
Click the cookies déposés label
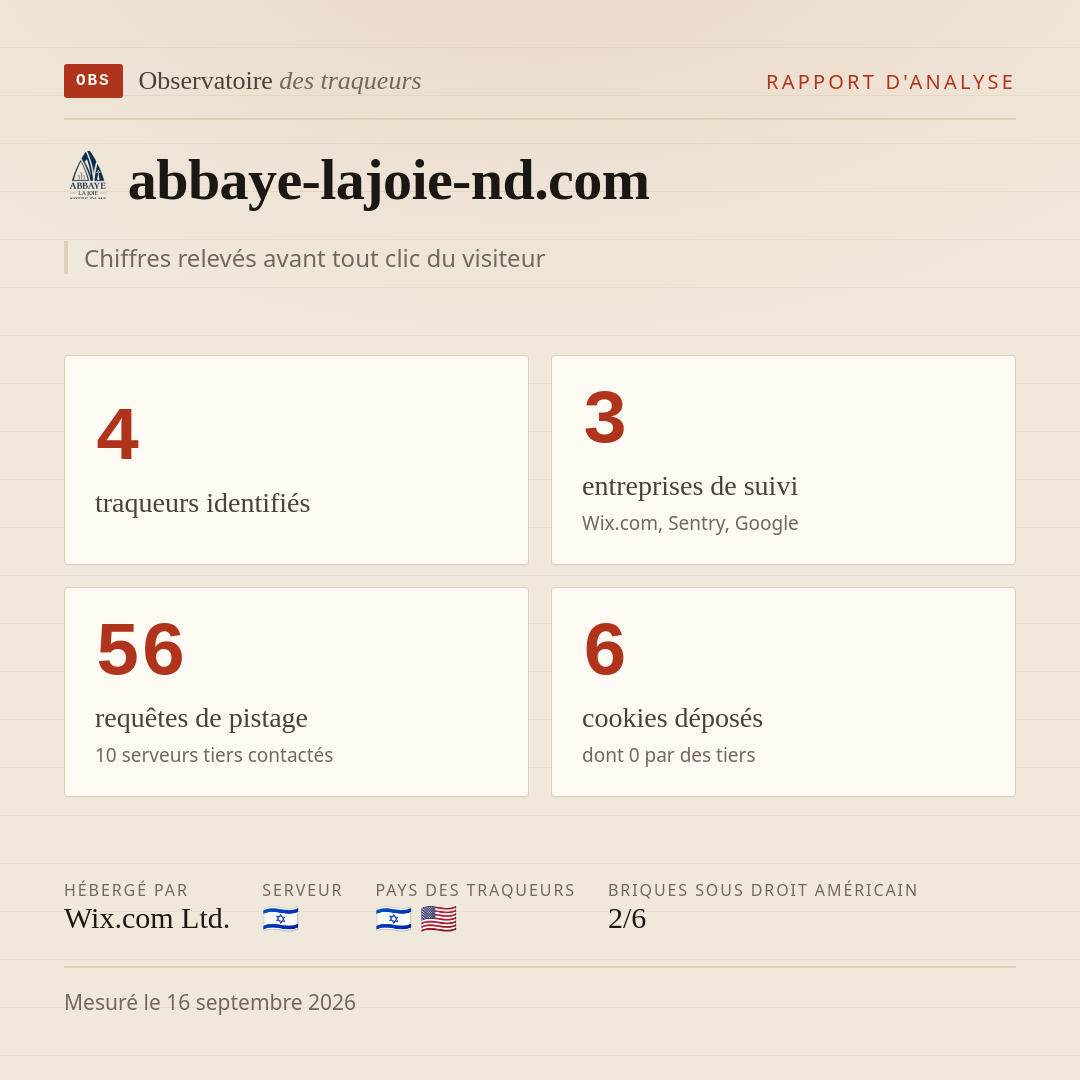point(672,718)
